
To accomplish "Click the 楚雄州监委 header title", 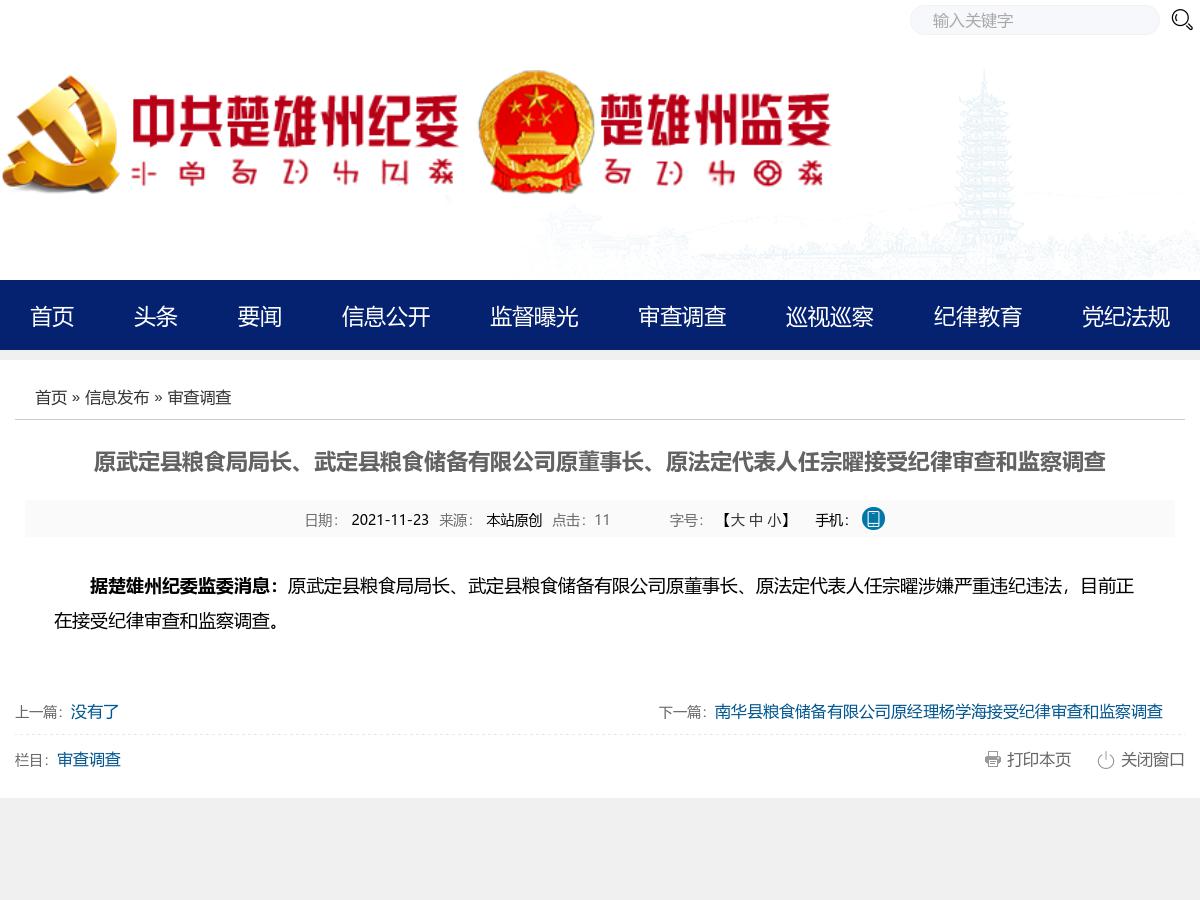I will pos(716,121).
